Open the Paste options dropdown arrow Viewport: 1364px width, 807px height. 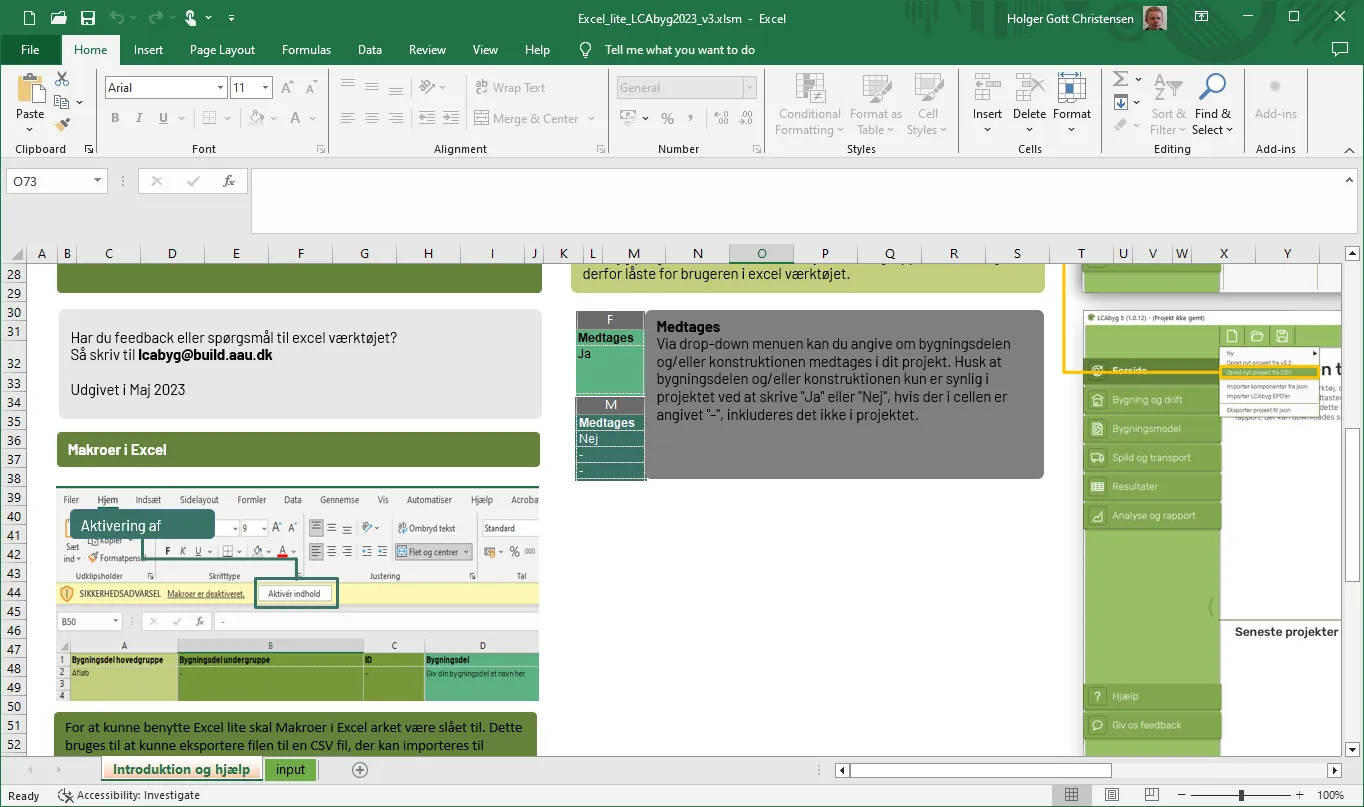(x=30, y=131)
